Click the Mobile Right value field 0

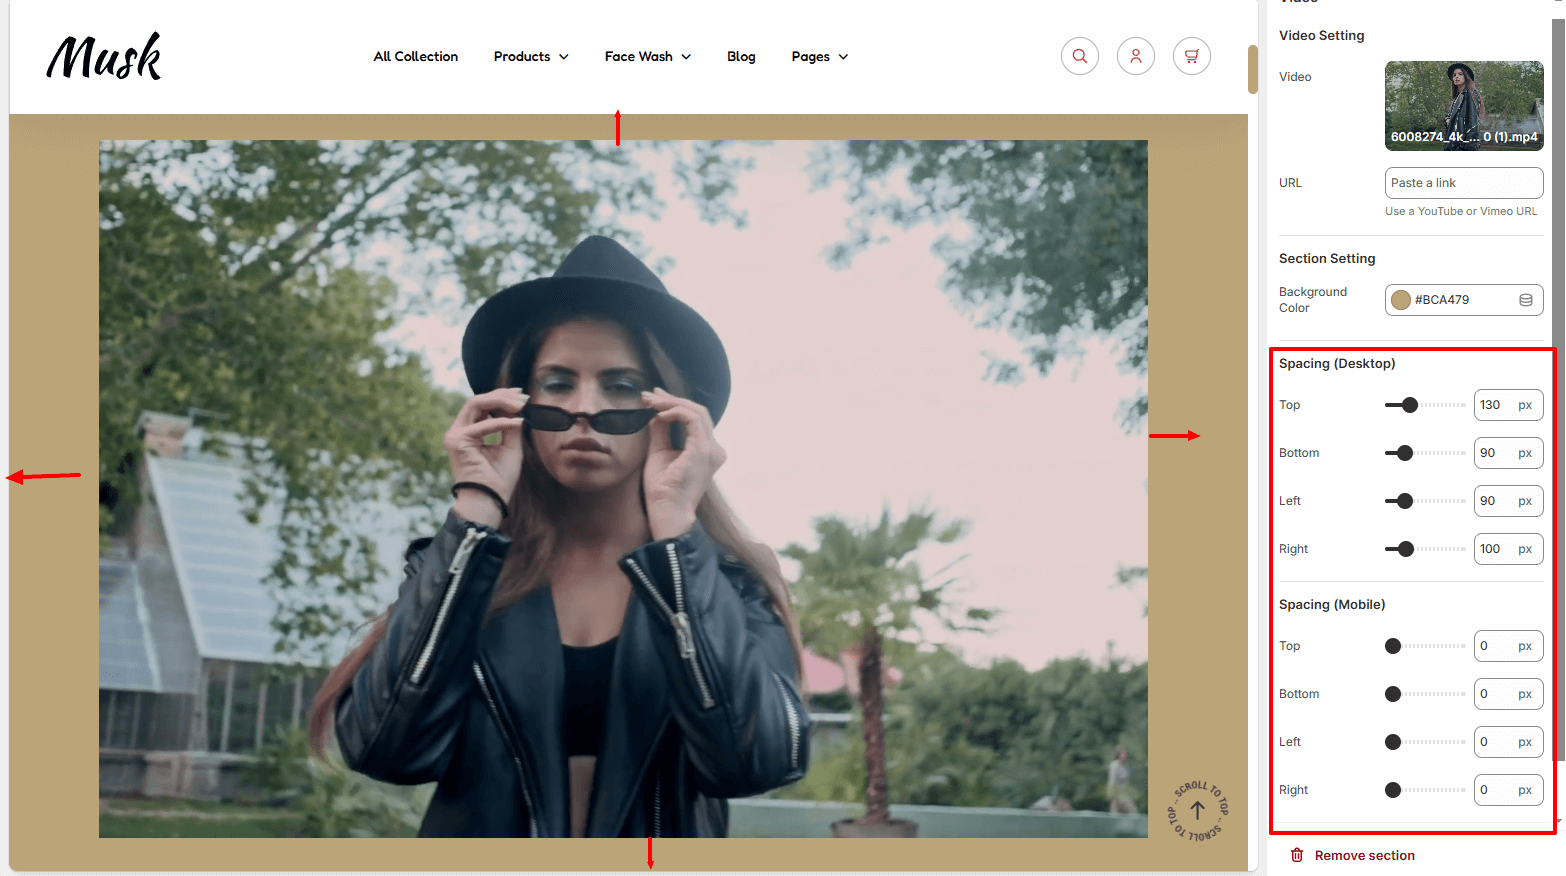click(1509, 790)
